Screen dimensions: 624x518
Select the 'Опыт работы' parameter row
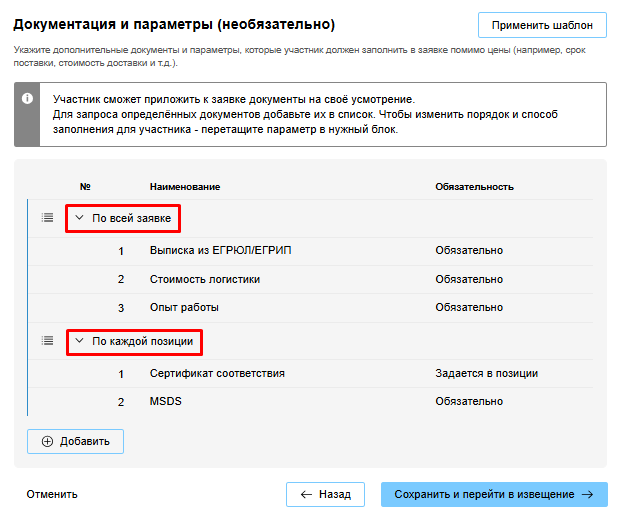coord(184,307)
